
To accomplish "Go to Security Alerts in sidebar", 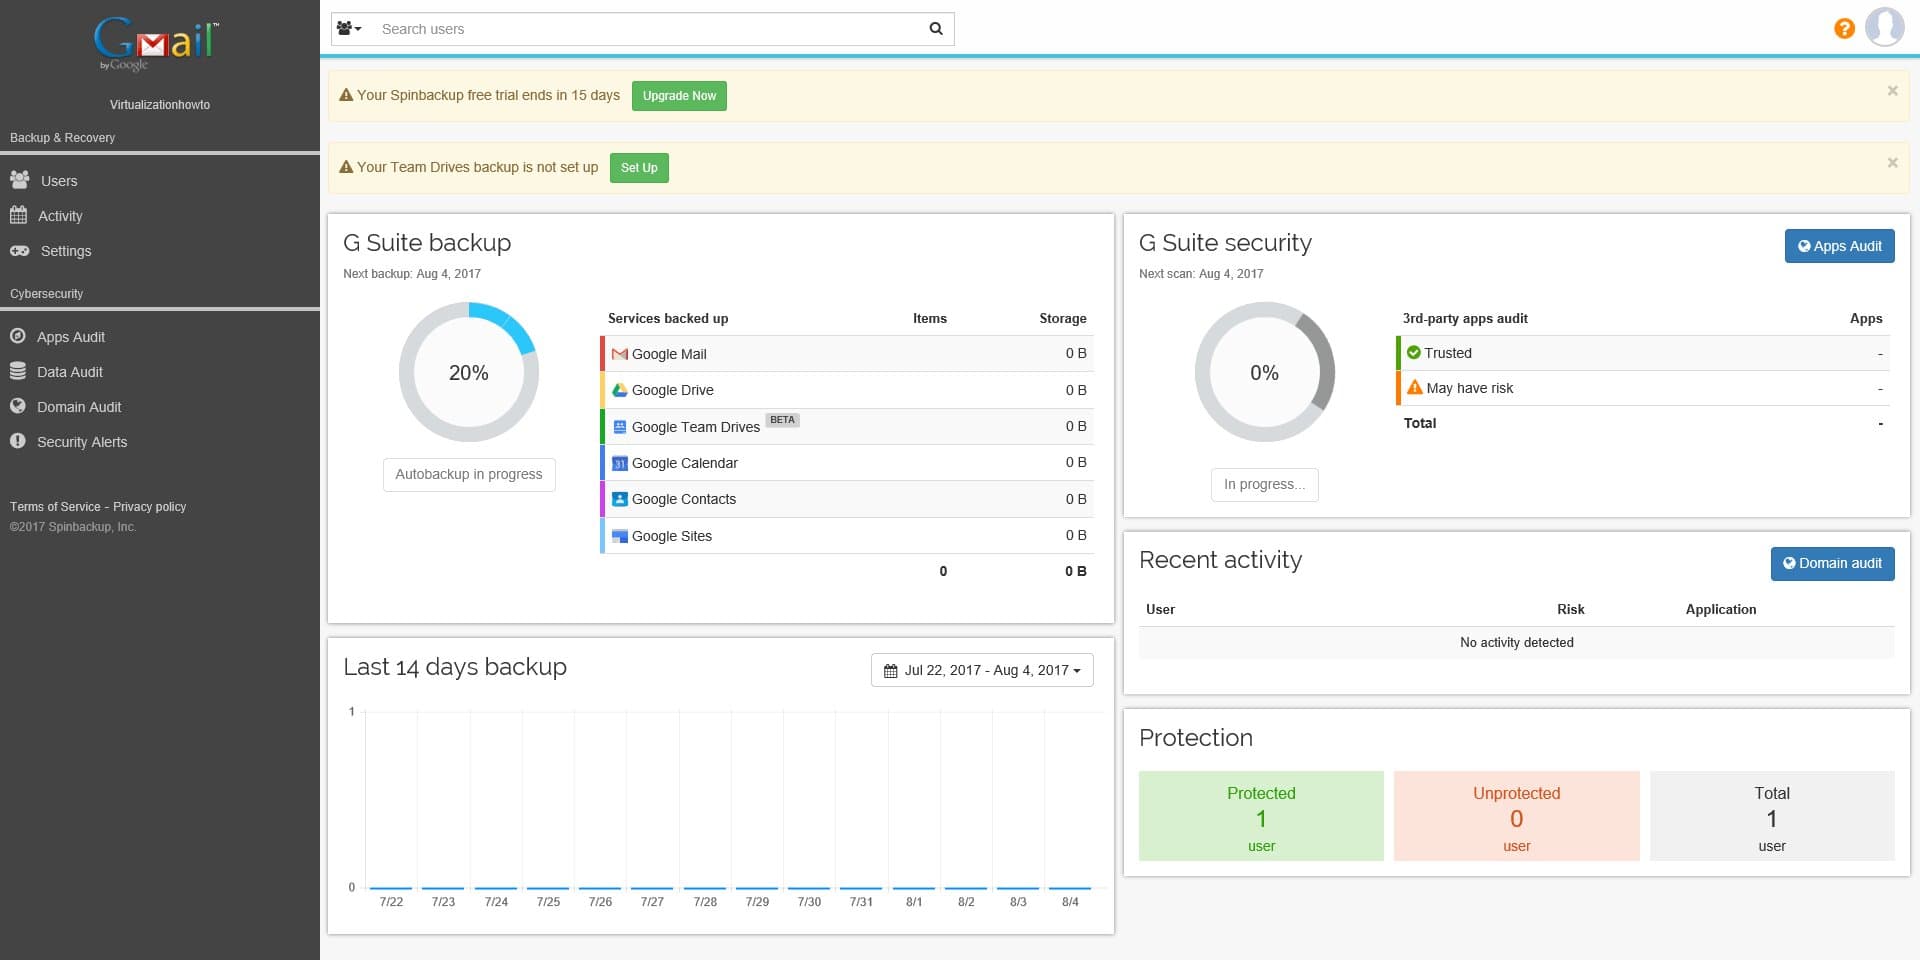I will (x=81, y=442).
